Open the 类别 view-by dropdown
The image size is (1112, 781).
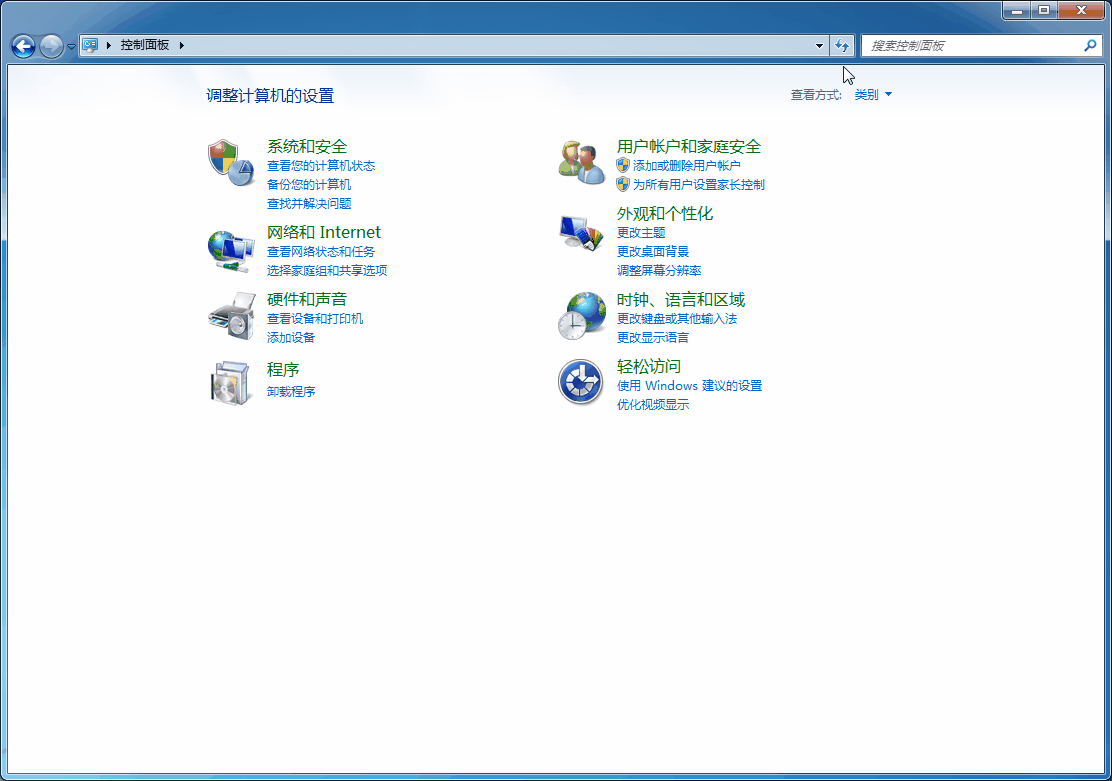[x=873, y=95]
